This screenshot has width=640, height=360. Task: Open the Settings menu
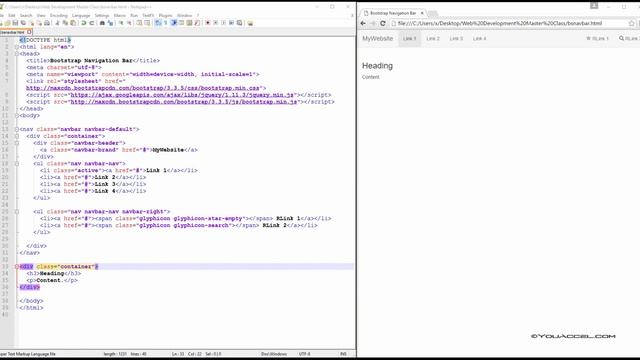pyautogui.click(x=102, y=16)
